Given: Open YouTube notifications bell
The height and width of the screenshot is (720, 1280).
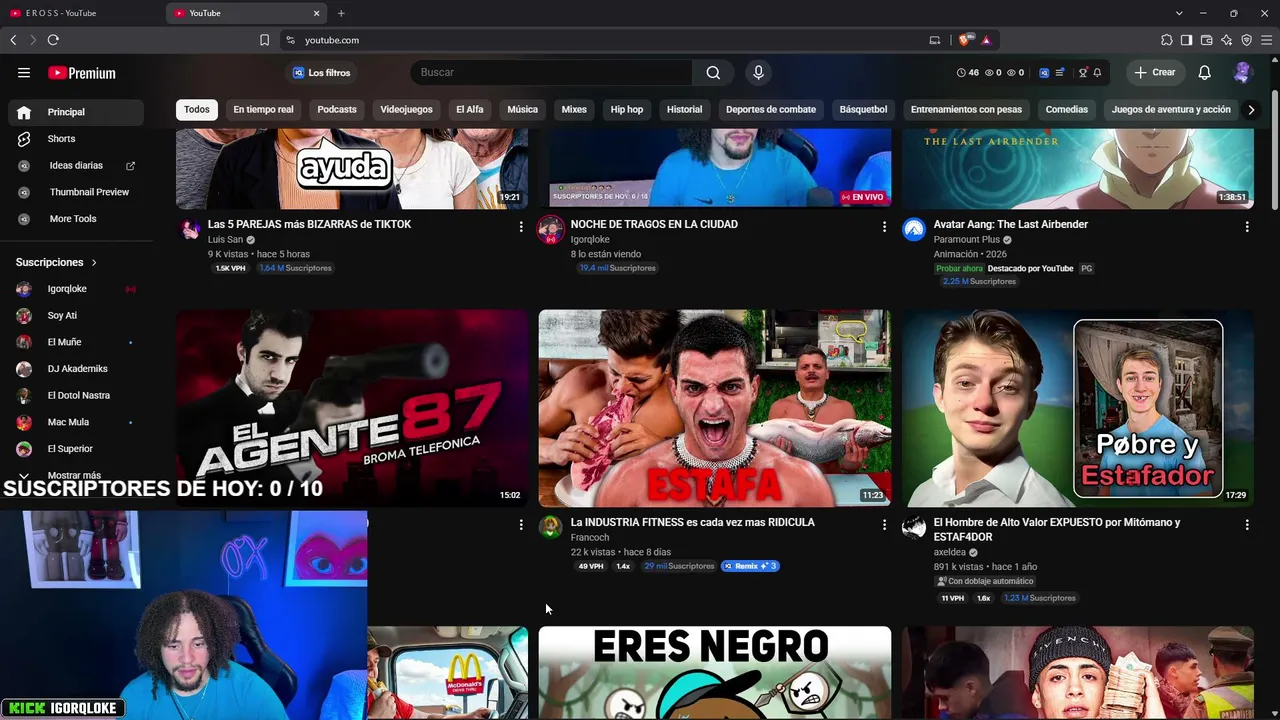Looking at the screenshot, I should click(x=1205, y=73).
